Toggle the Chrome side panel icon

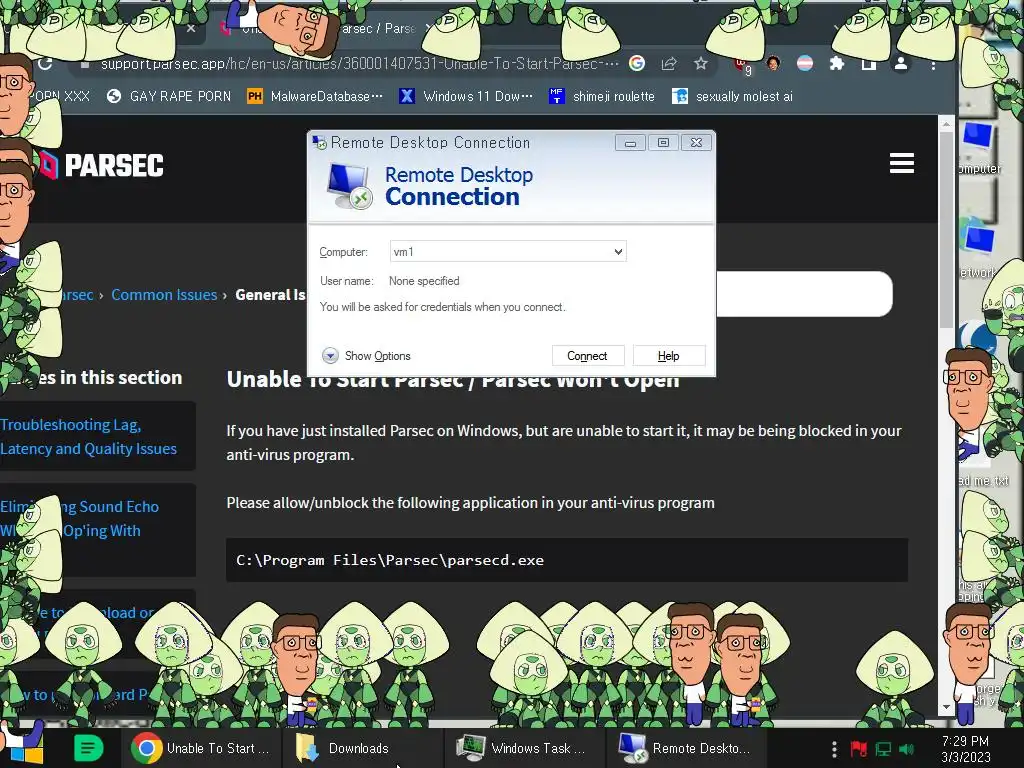[x=869, y=63]
